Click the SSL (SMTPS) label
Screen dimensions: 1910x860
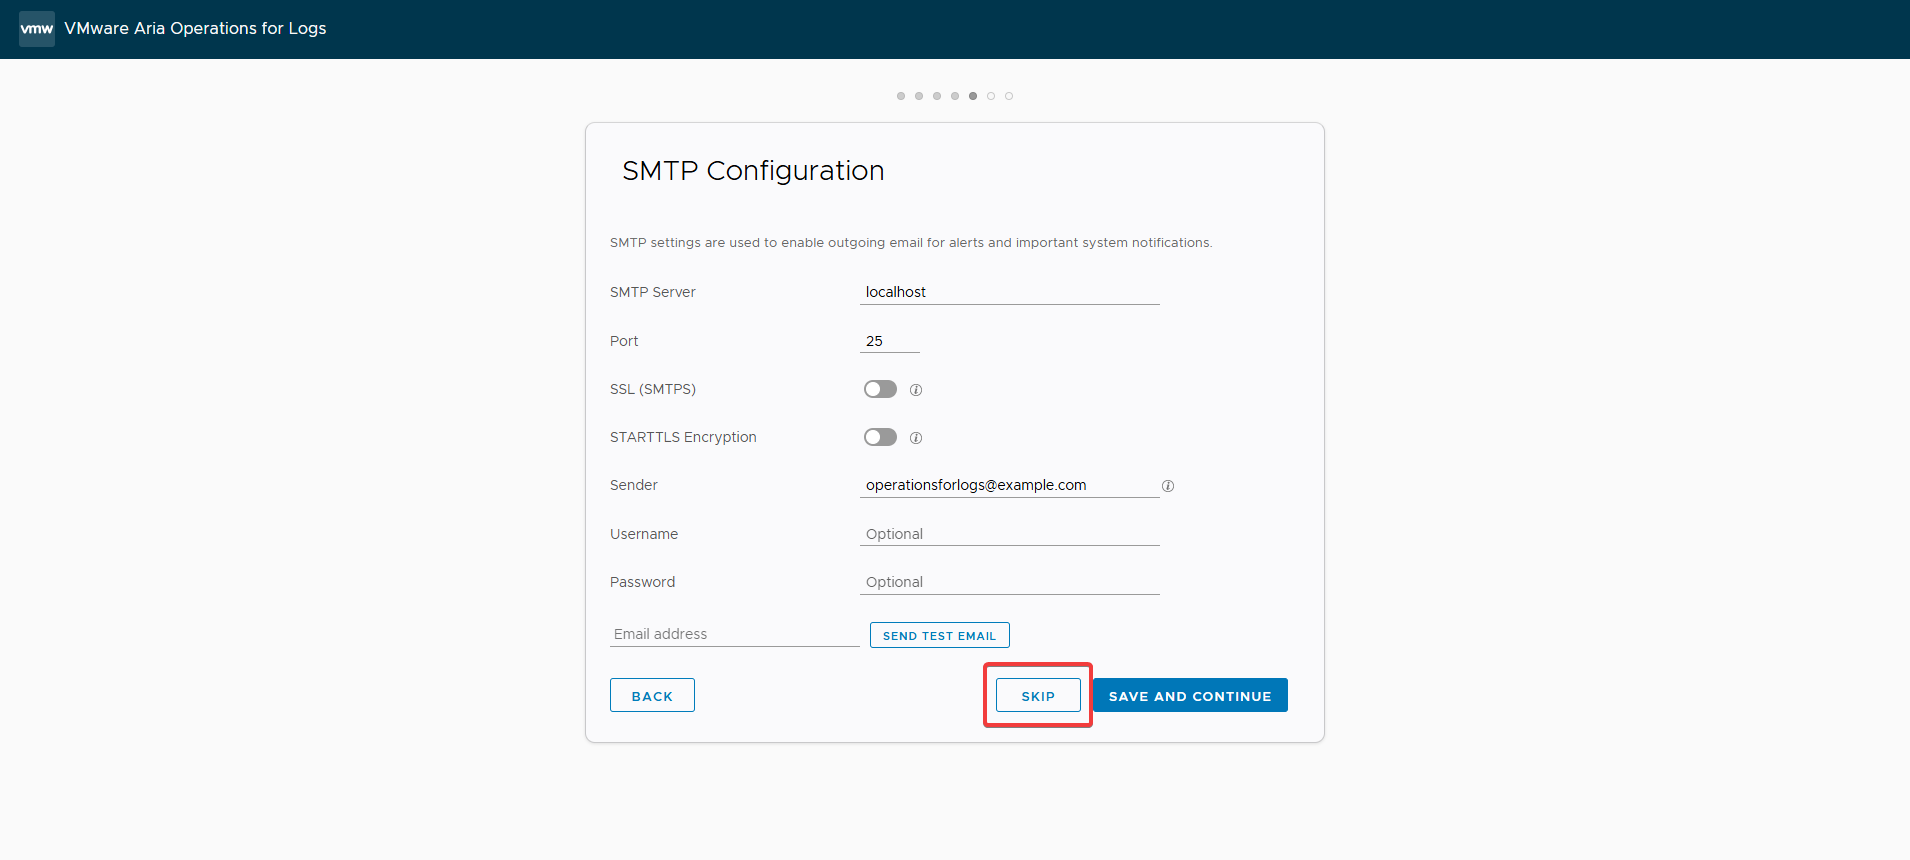pos(653,389)
